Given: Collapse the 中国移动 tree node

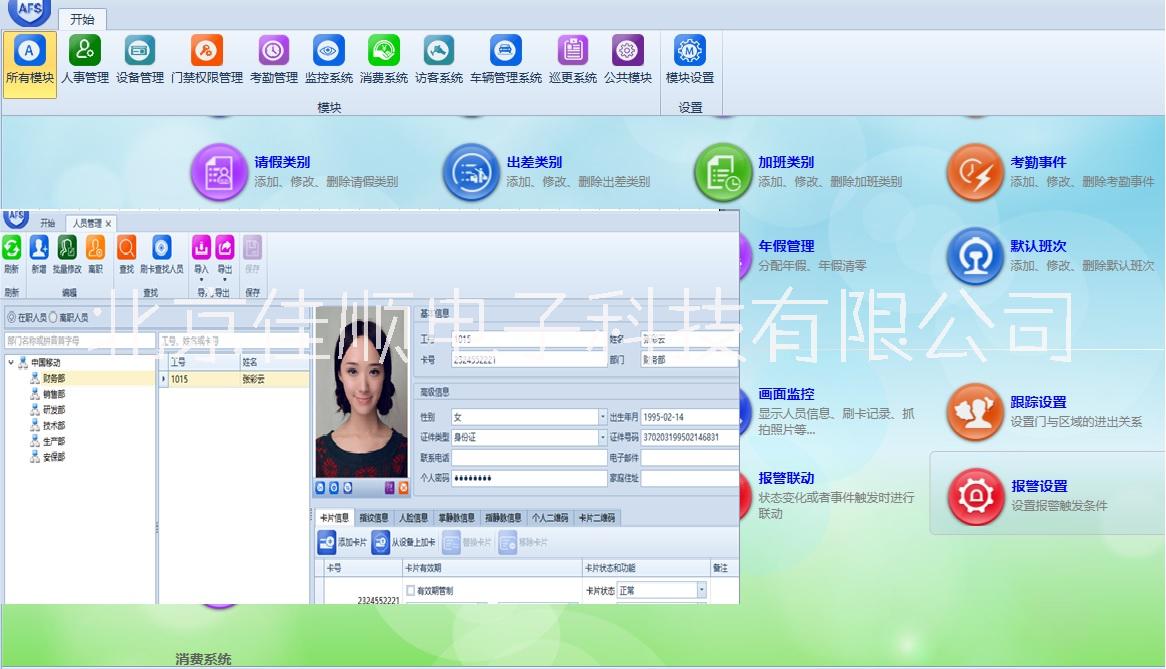Looking at the screenshot, I should (11, 363).
